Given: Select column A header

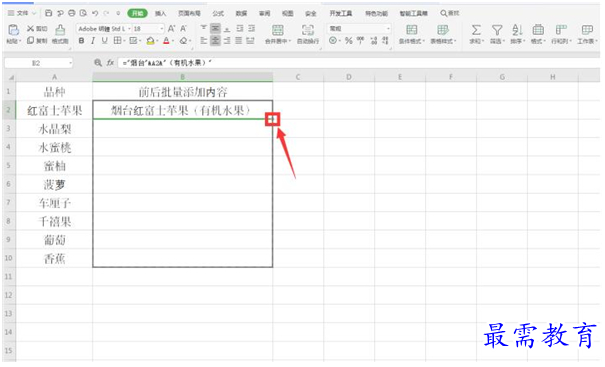Looking at the screenshot, I should (54, 77).
